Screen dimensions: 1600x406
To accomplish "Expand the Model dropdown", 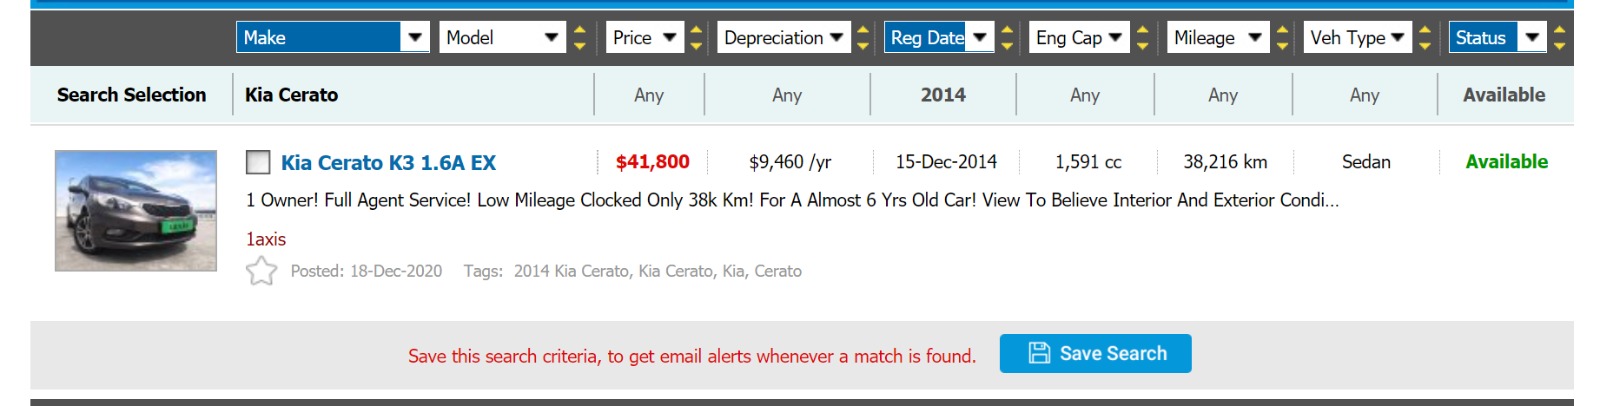I will pos(502,38).
